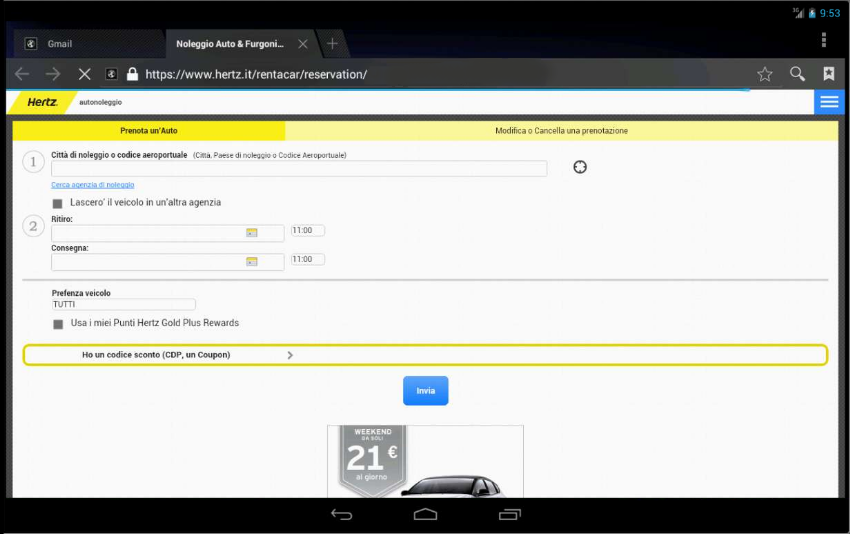Tap the Android back navigation button

(x=342, y=514)
